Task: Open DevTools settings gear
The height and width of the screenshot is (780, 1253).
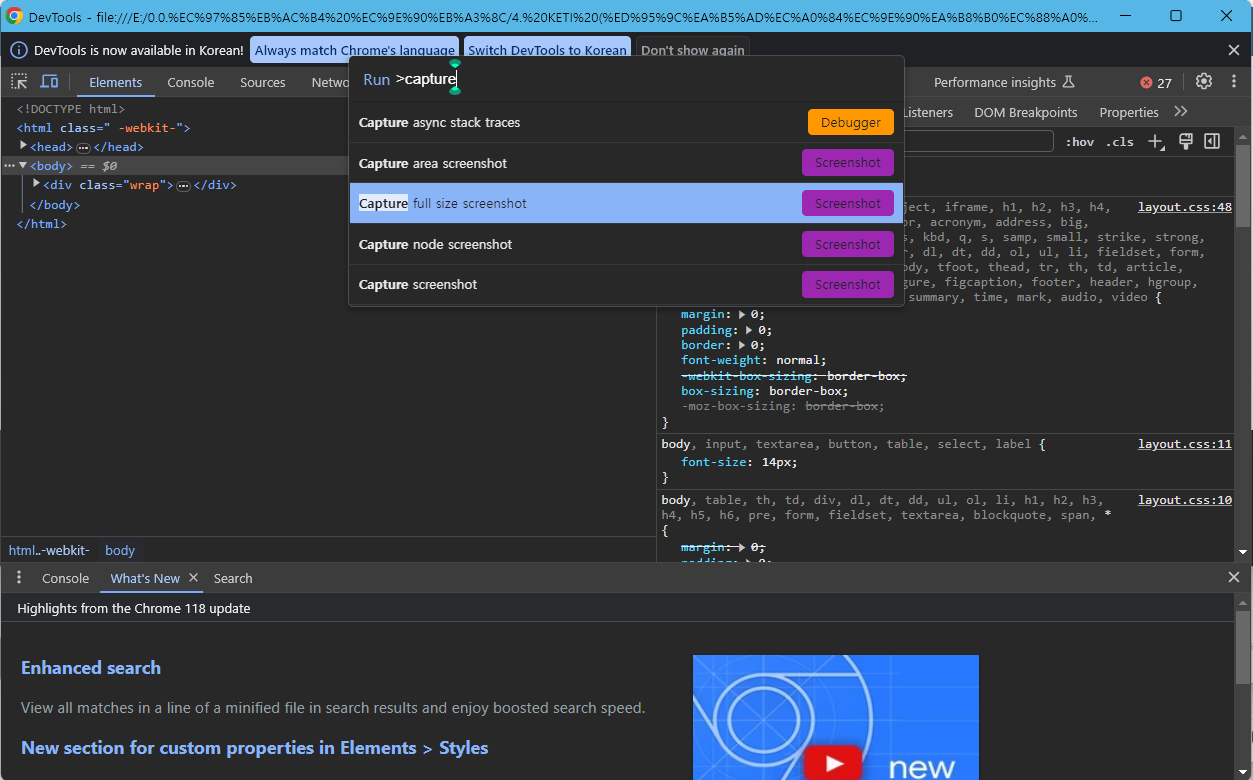Action: 1204,82
